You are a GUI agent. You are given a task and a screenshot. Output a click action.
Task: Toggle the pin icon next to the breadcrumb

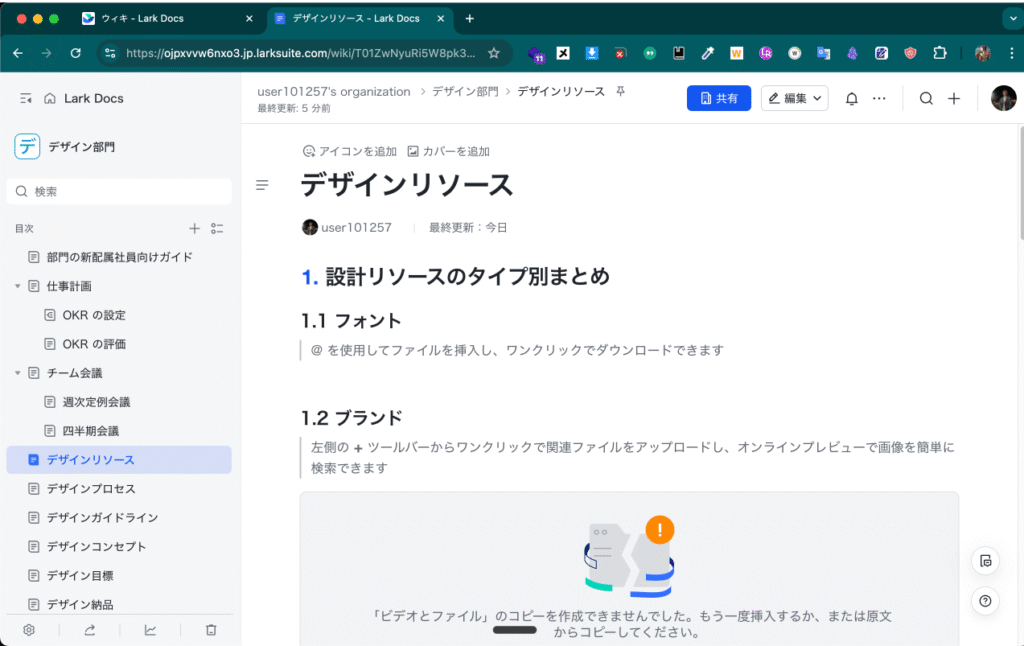(620, 91)
